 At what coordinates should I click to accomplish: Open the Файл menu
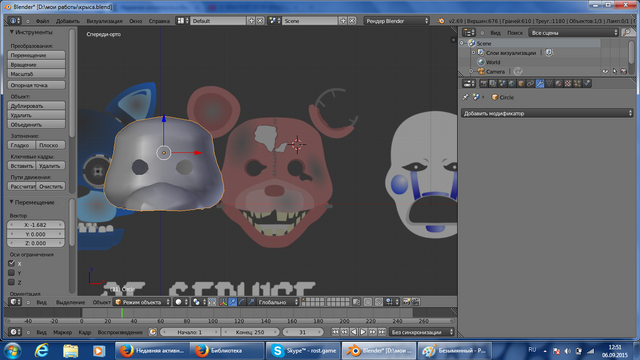click(42, 21)
